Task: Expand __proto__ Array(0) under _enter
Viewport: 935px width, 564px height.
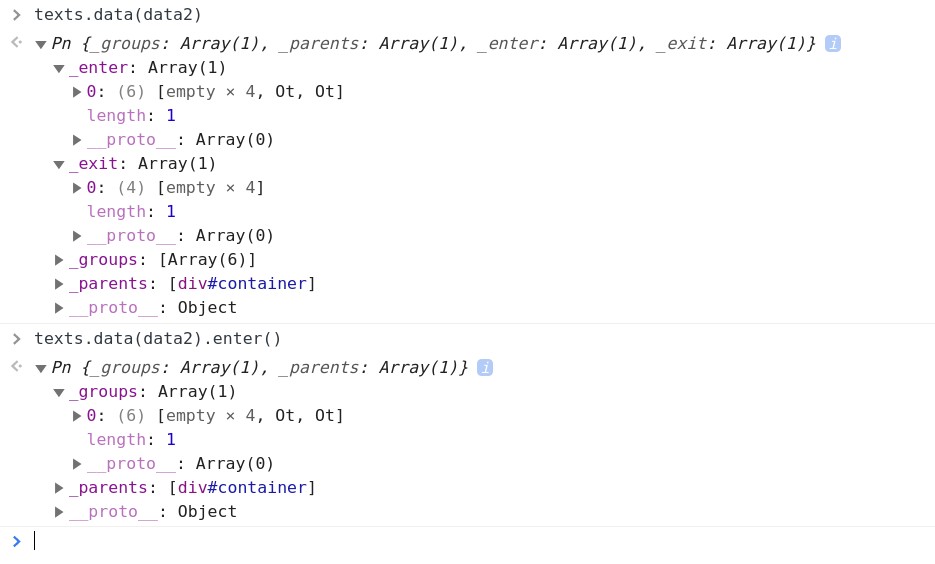Action: coord(77,140)
